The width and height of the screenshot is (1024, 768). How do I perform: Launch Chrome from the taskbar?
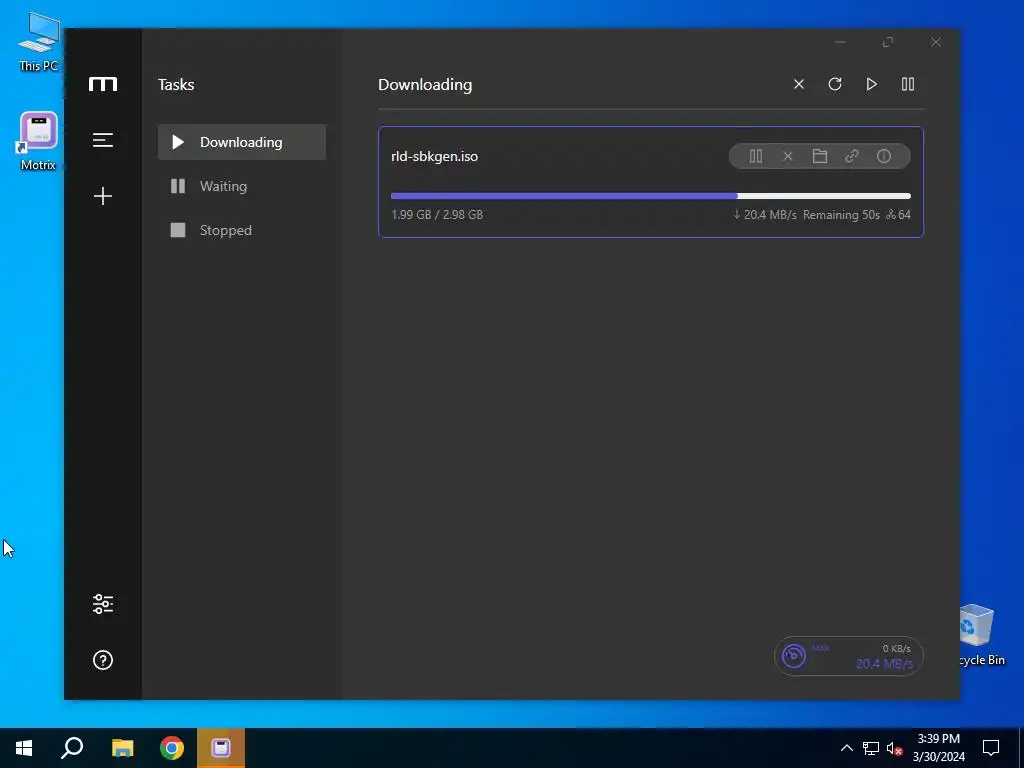pyautogui.click(x=172, y=748)
